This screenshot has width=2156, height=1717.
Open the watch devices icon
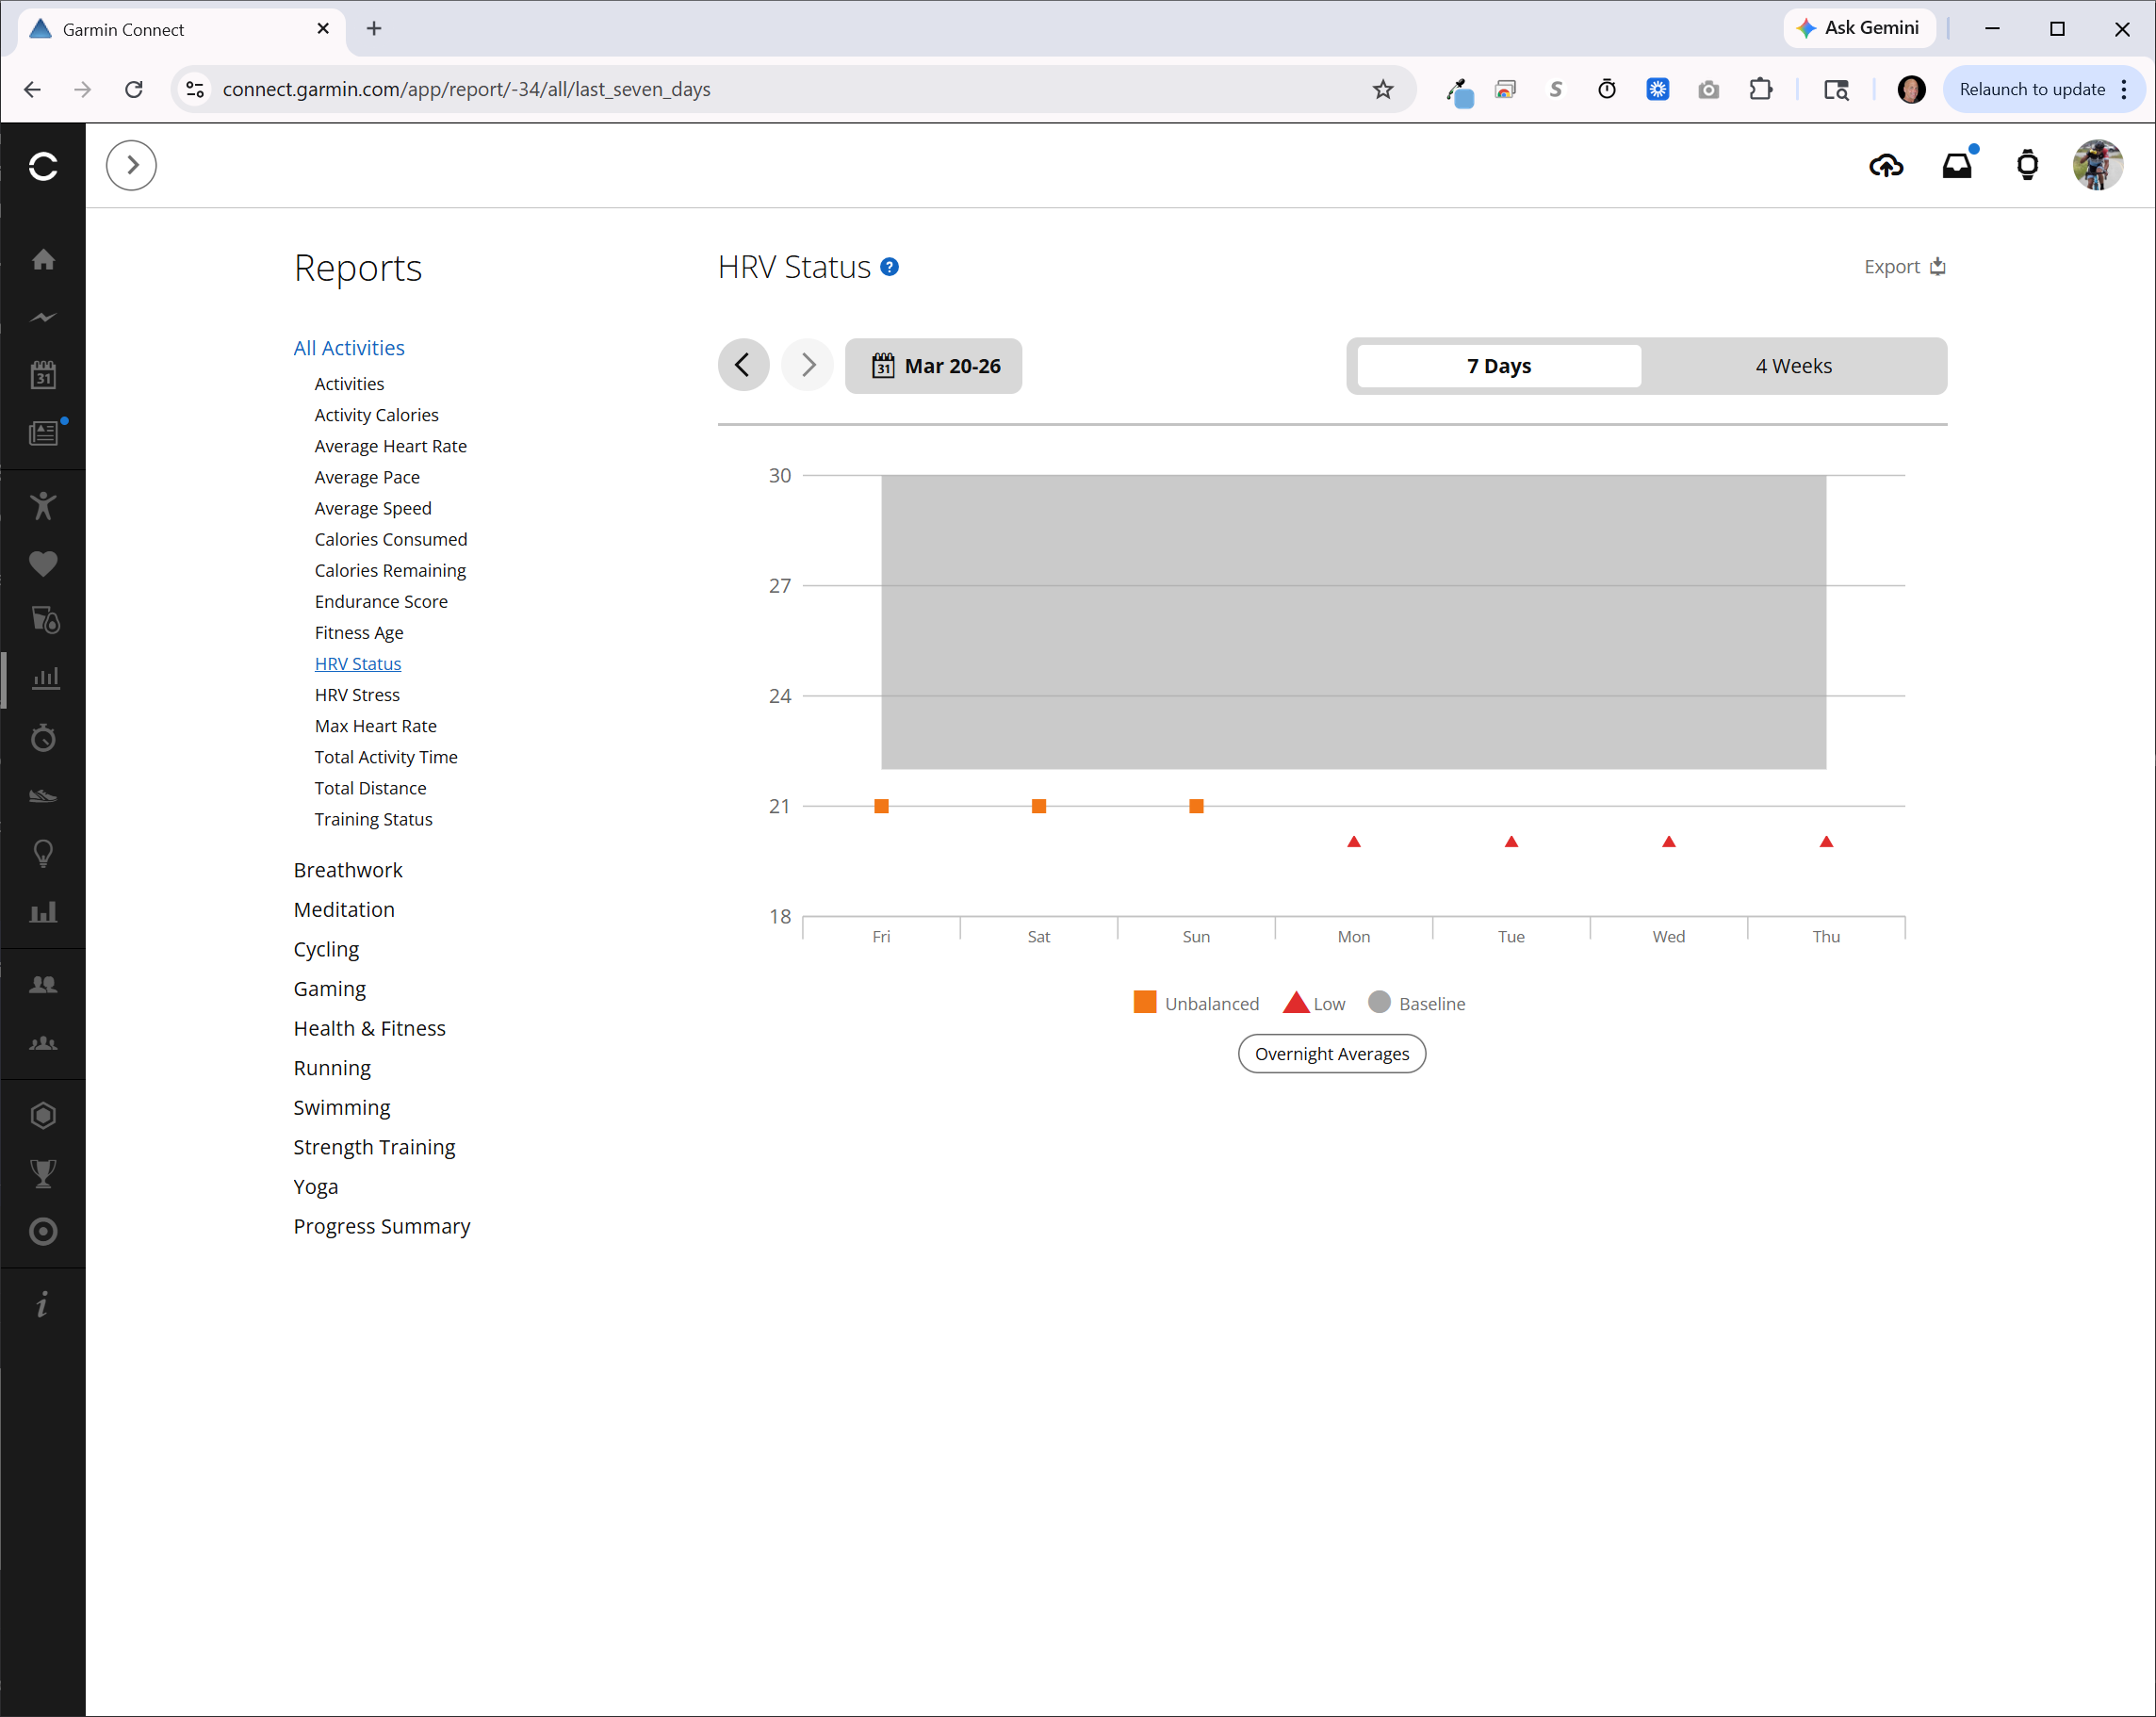[2026, 166]
